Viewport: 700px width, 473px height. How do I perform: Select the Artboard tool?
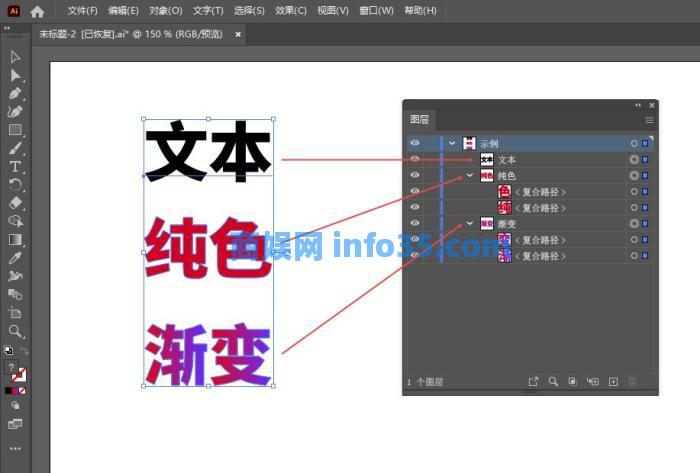click(15, 313)
